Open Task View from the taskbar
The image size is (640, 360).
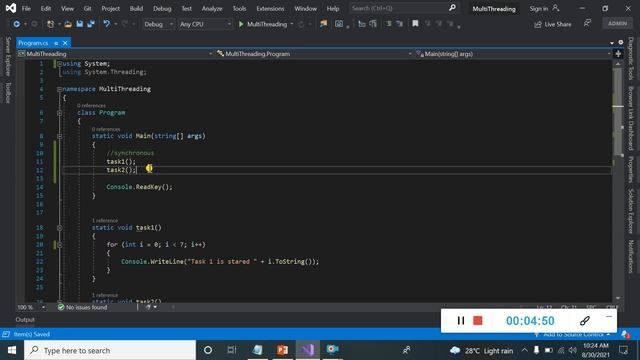pos(232,350)
